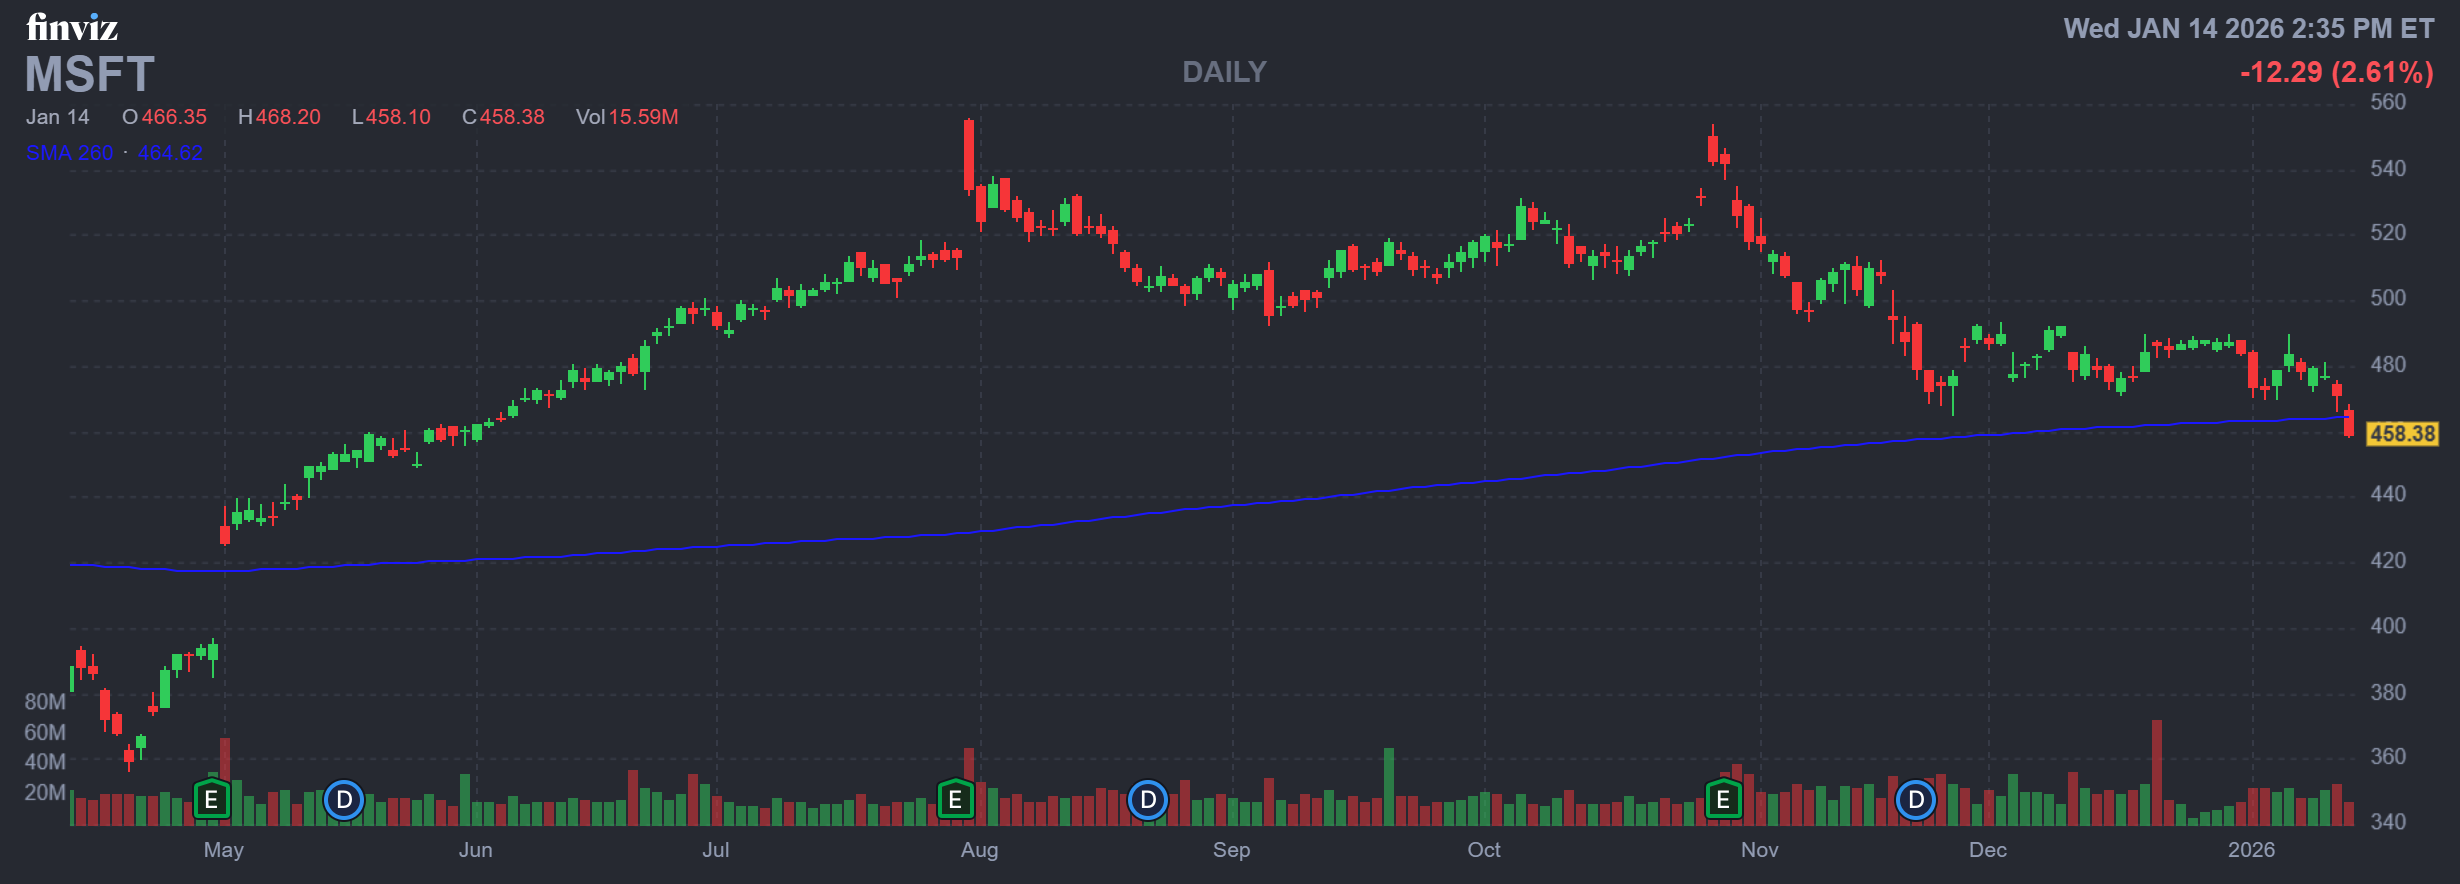Click the earnings E marker before May
The image size is (2460, 884).
click(211, 800)
